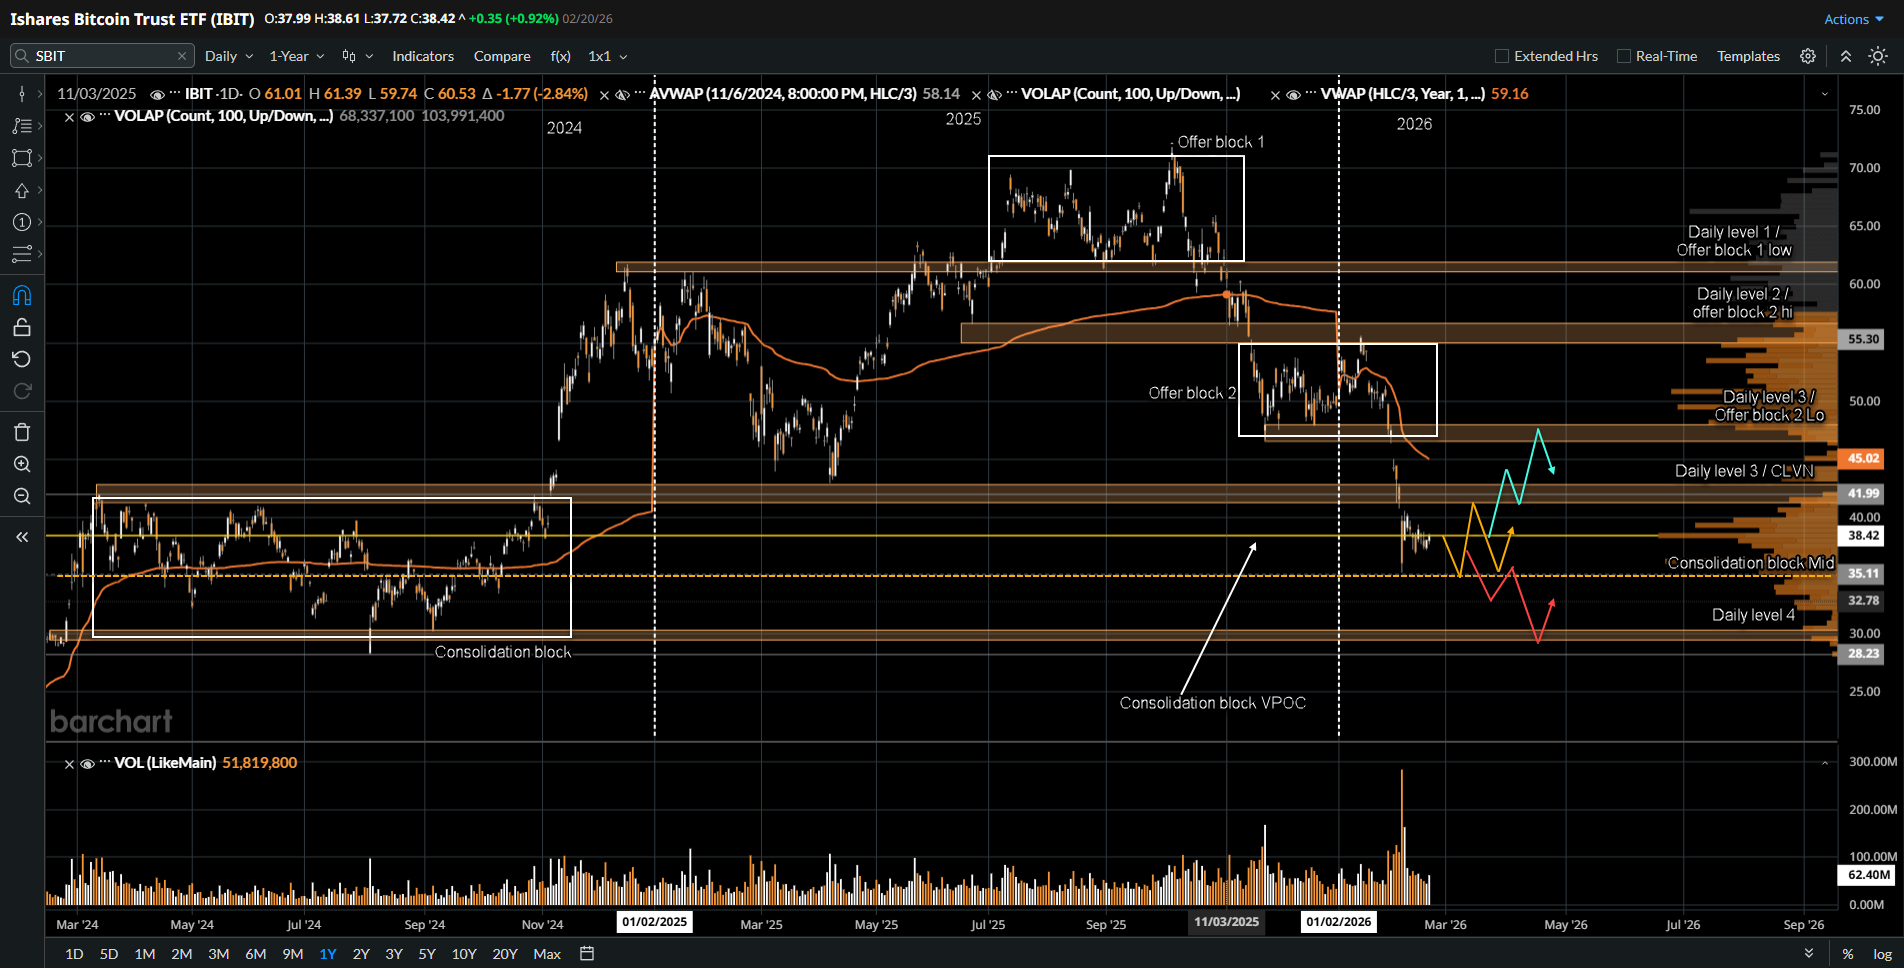Open the calendar date range picker
1904x968 pixels.
(x=587, y=954)
